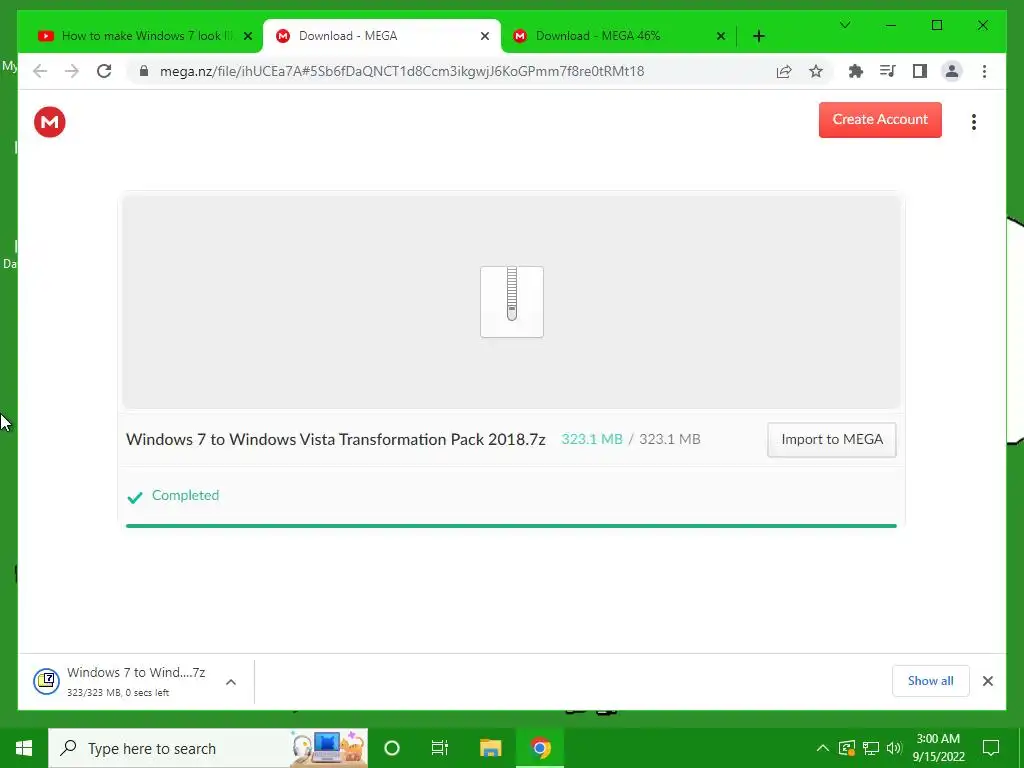The width and height of the screenshot is (1024, 768).
Task: Open Chrome extensions puzzle icon
Action: [x=856, y=71]
